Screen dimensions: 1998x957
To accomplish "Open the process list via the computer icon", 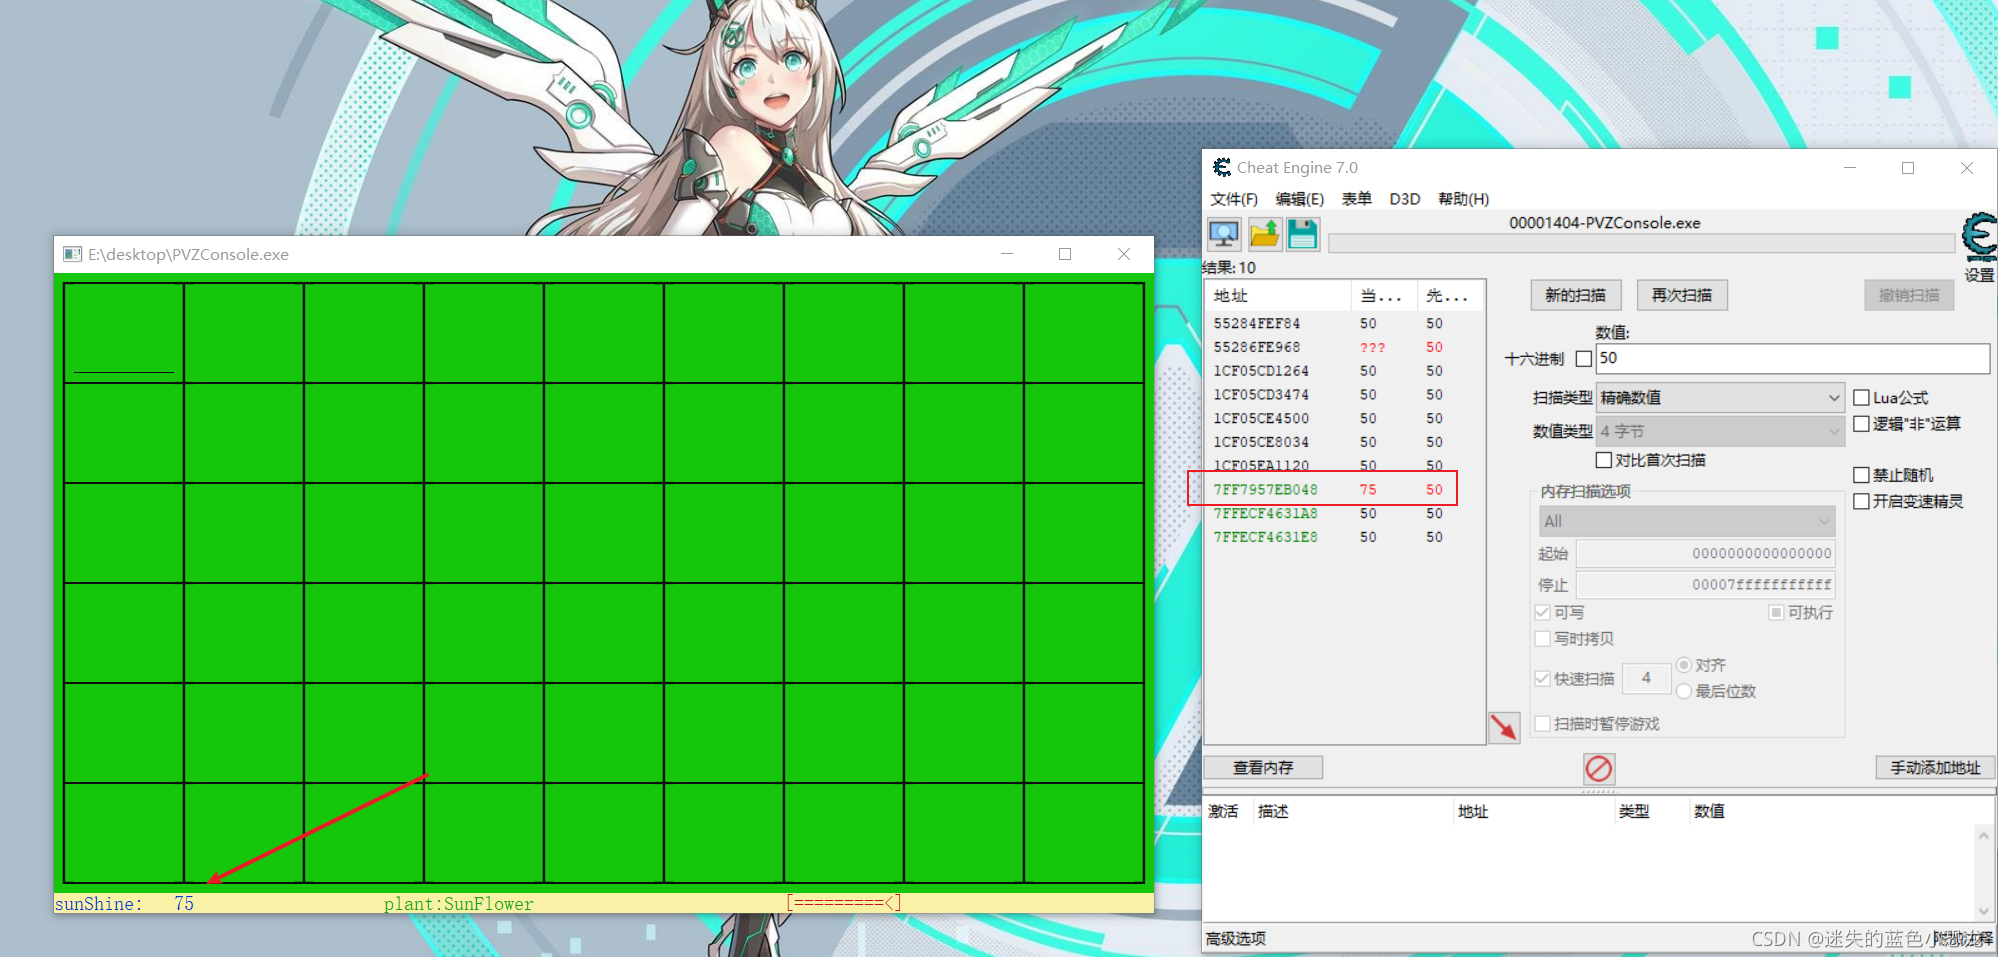I will [x=1224, y=234].
